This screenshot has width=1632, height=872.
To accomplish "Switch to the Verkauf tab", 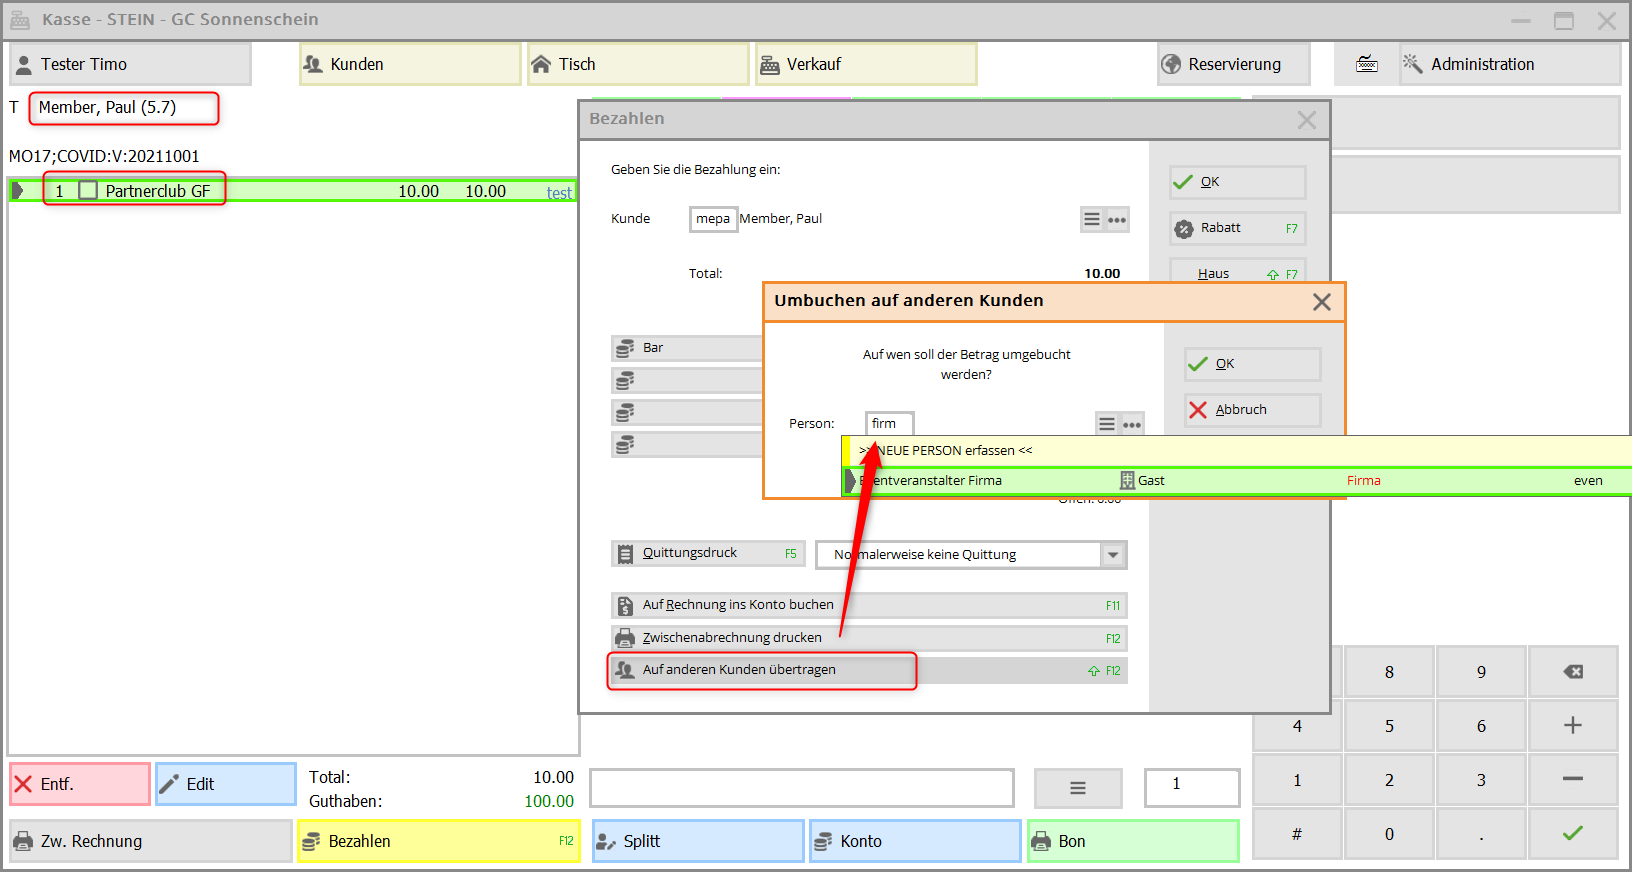I will [x=865, y=64].
